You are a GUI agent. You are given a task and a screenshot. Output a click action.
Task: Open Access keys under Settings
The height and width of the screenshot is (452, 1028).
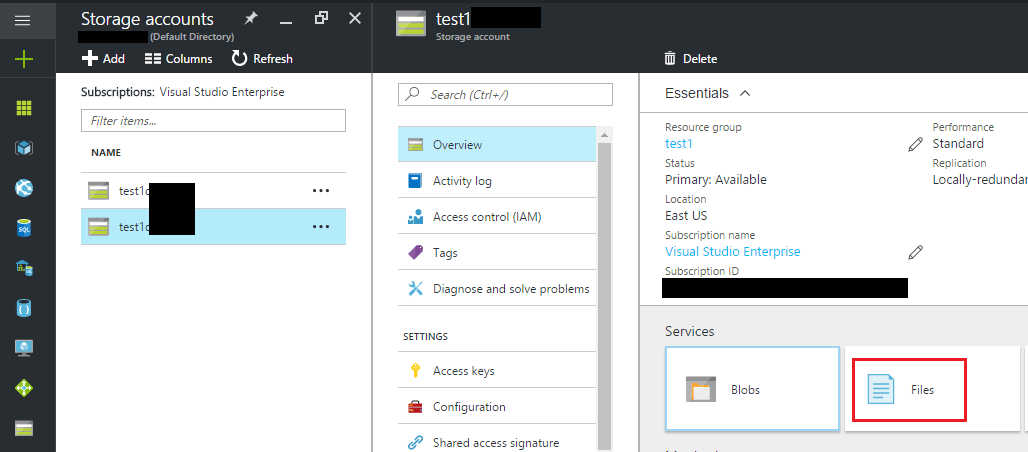pos(463,371)
